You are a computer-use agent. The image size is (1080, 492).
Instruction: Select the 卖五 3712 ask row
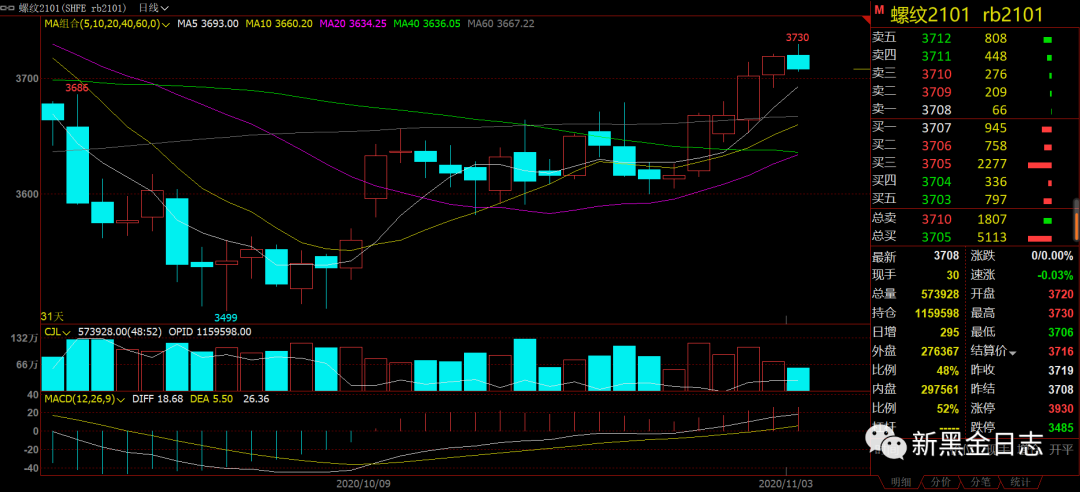coord(973,39)
